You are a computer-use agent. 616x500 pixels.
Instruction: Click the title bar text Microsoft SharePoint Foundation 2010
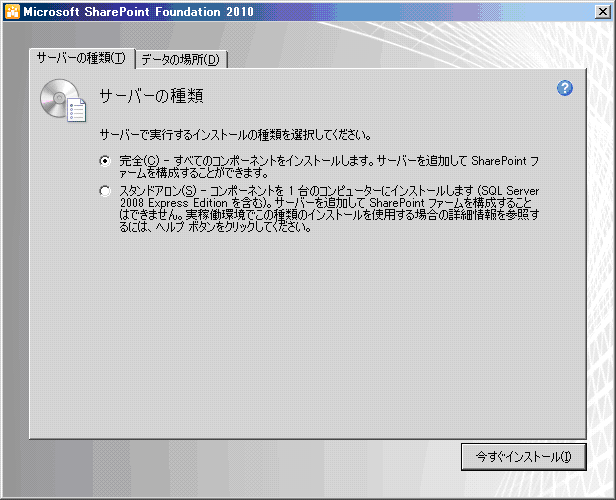tap(138, 12)
